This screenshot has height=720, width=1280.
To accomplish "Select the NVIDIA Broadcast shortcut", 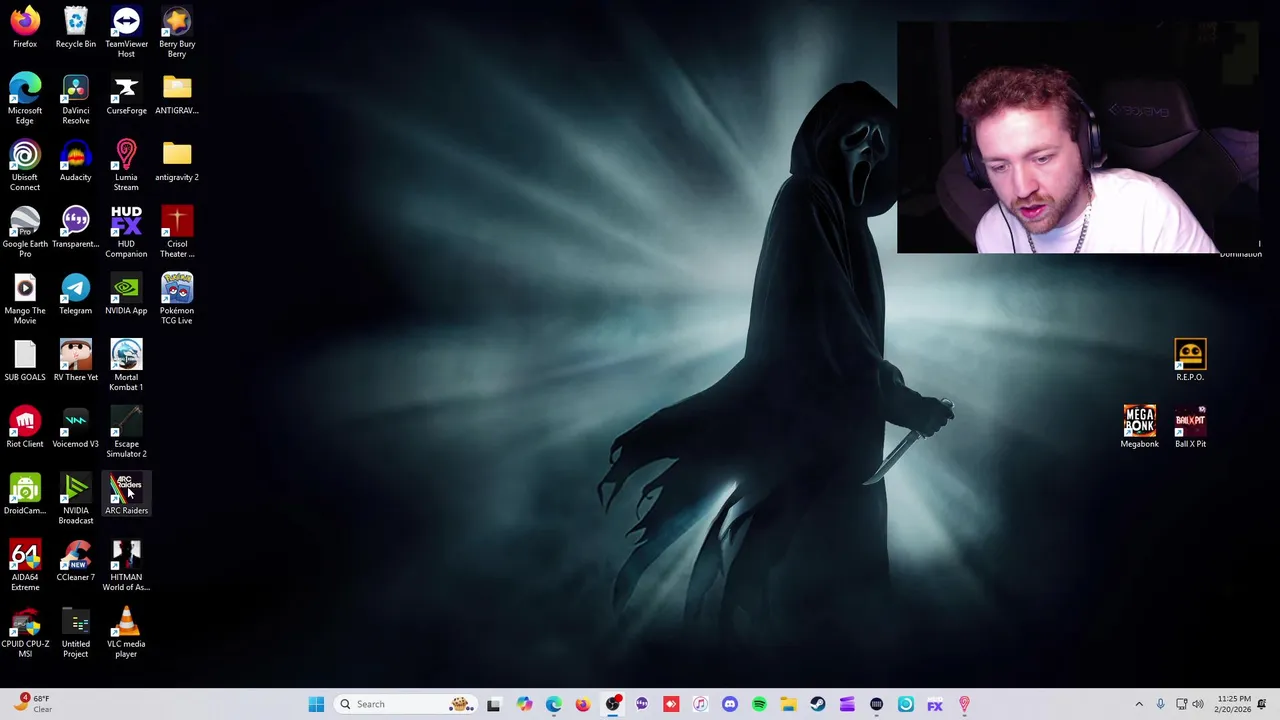I will click(76, 499).
